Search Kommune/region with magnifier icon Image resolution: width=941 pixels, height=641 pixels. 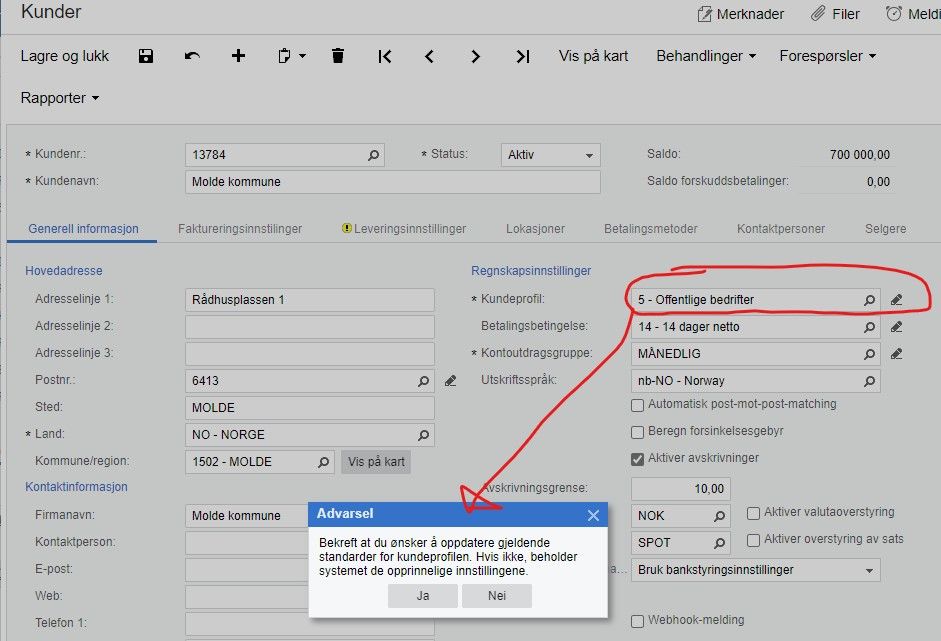tap(323, 462)
